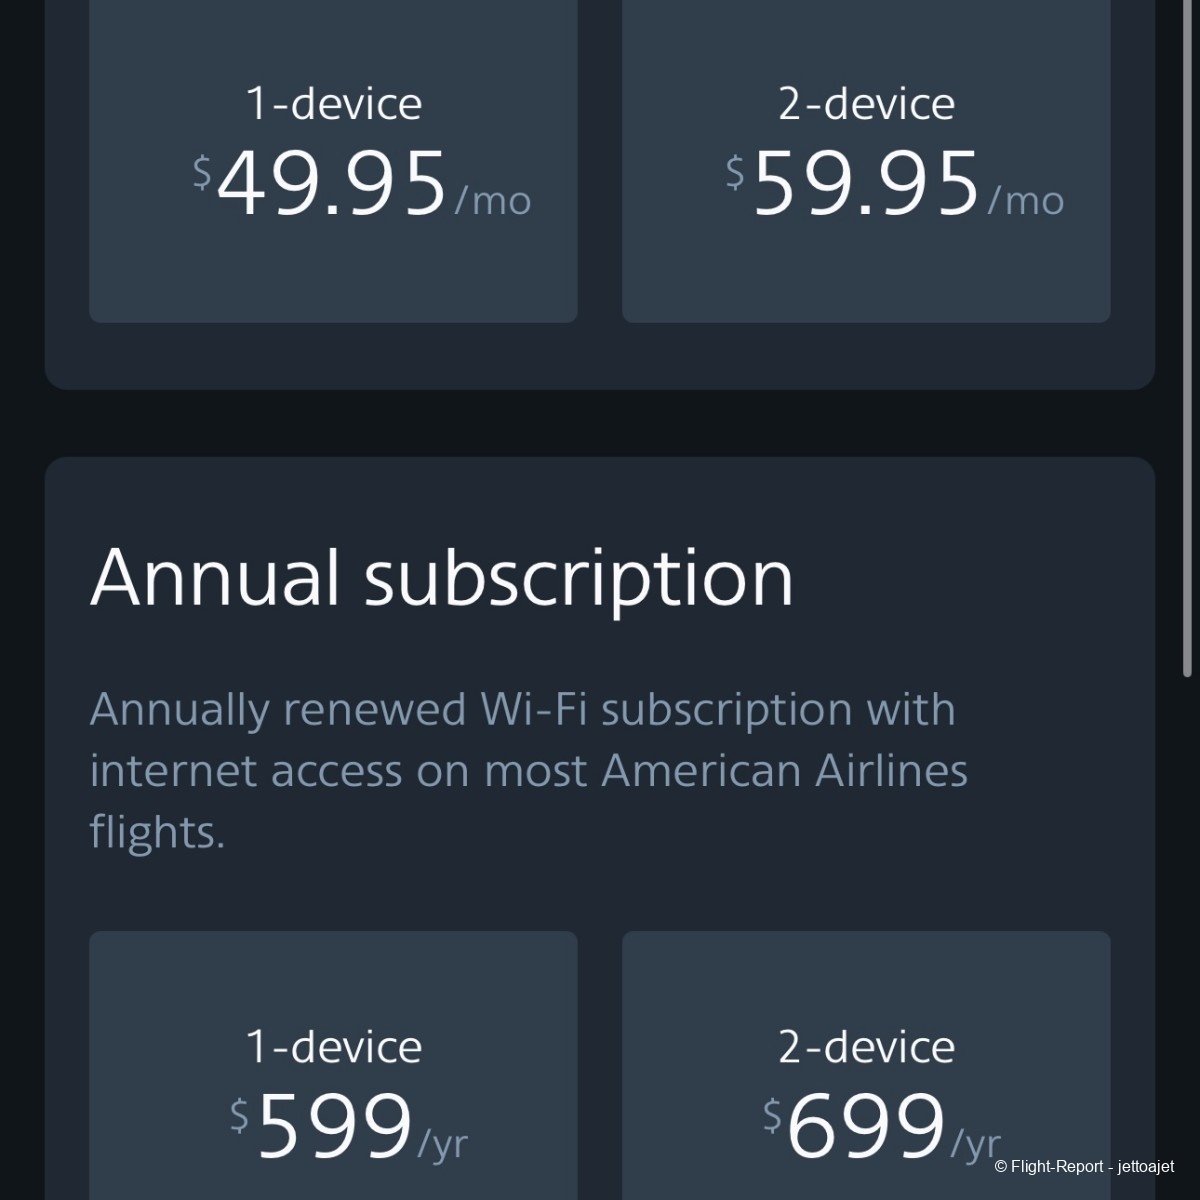The image size is (1200, 1200).
Task: Choose the 1-device $599 annual plan card
Action: click(333, 1066)
